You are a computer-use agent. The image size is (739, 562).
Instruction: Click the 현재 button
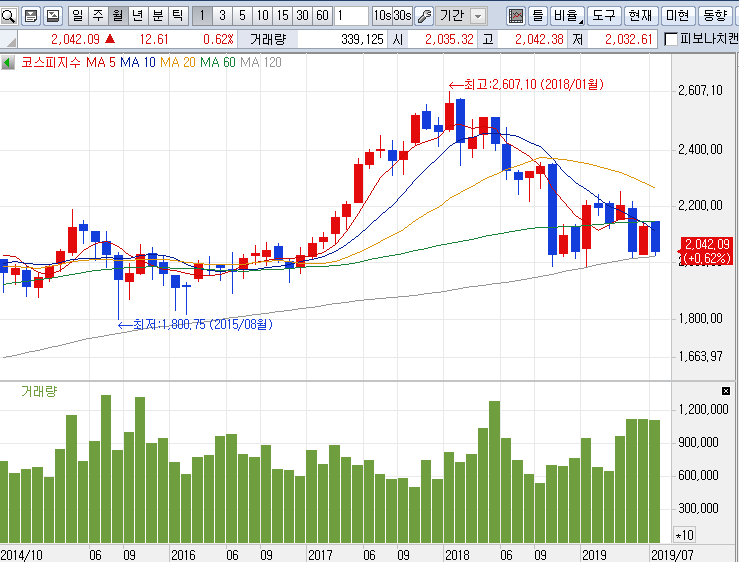pyautogui.click(x=640, y=16)
